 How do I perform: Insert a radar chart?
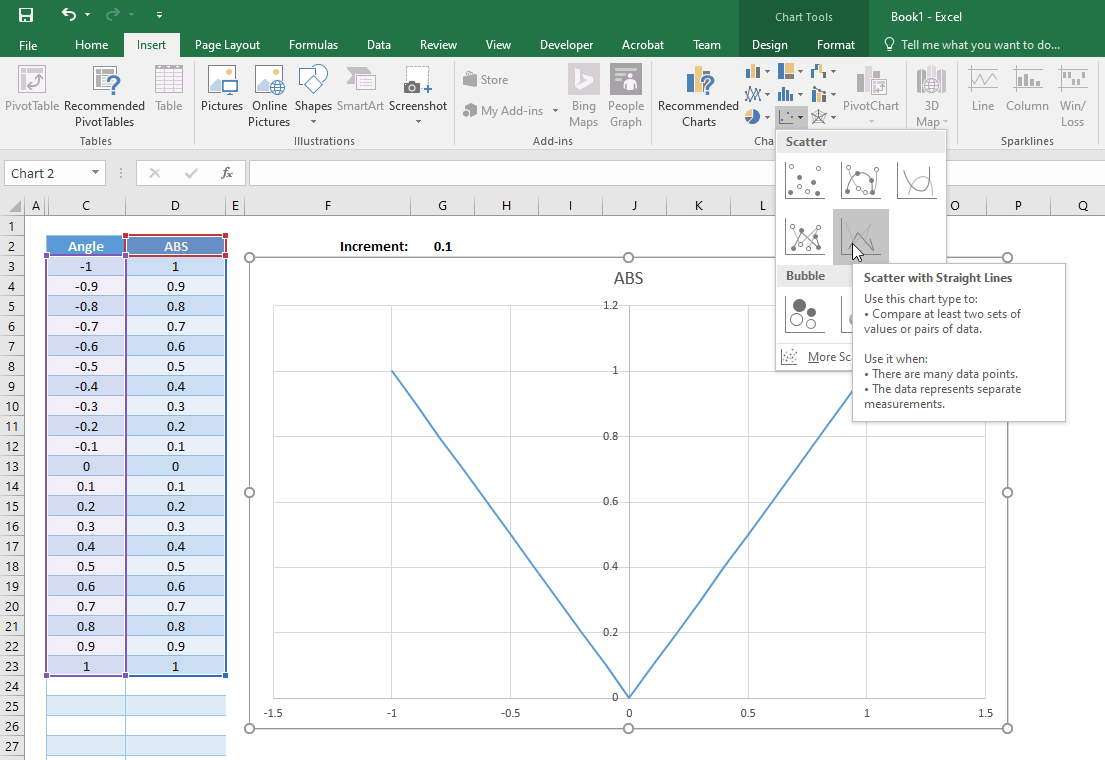pos(820,116)
